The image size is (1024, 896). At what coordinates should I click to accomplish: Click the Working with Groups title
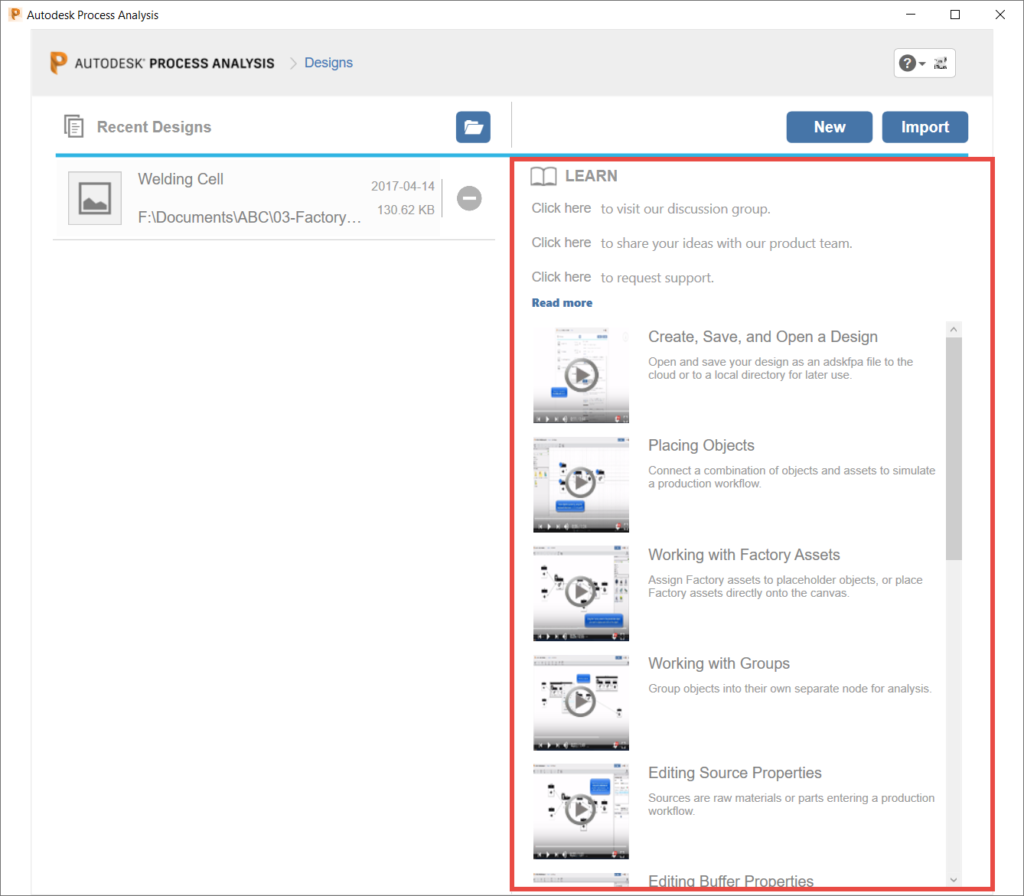tap(718, 664)
